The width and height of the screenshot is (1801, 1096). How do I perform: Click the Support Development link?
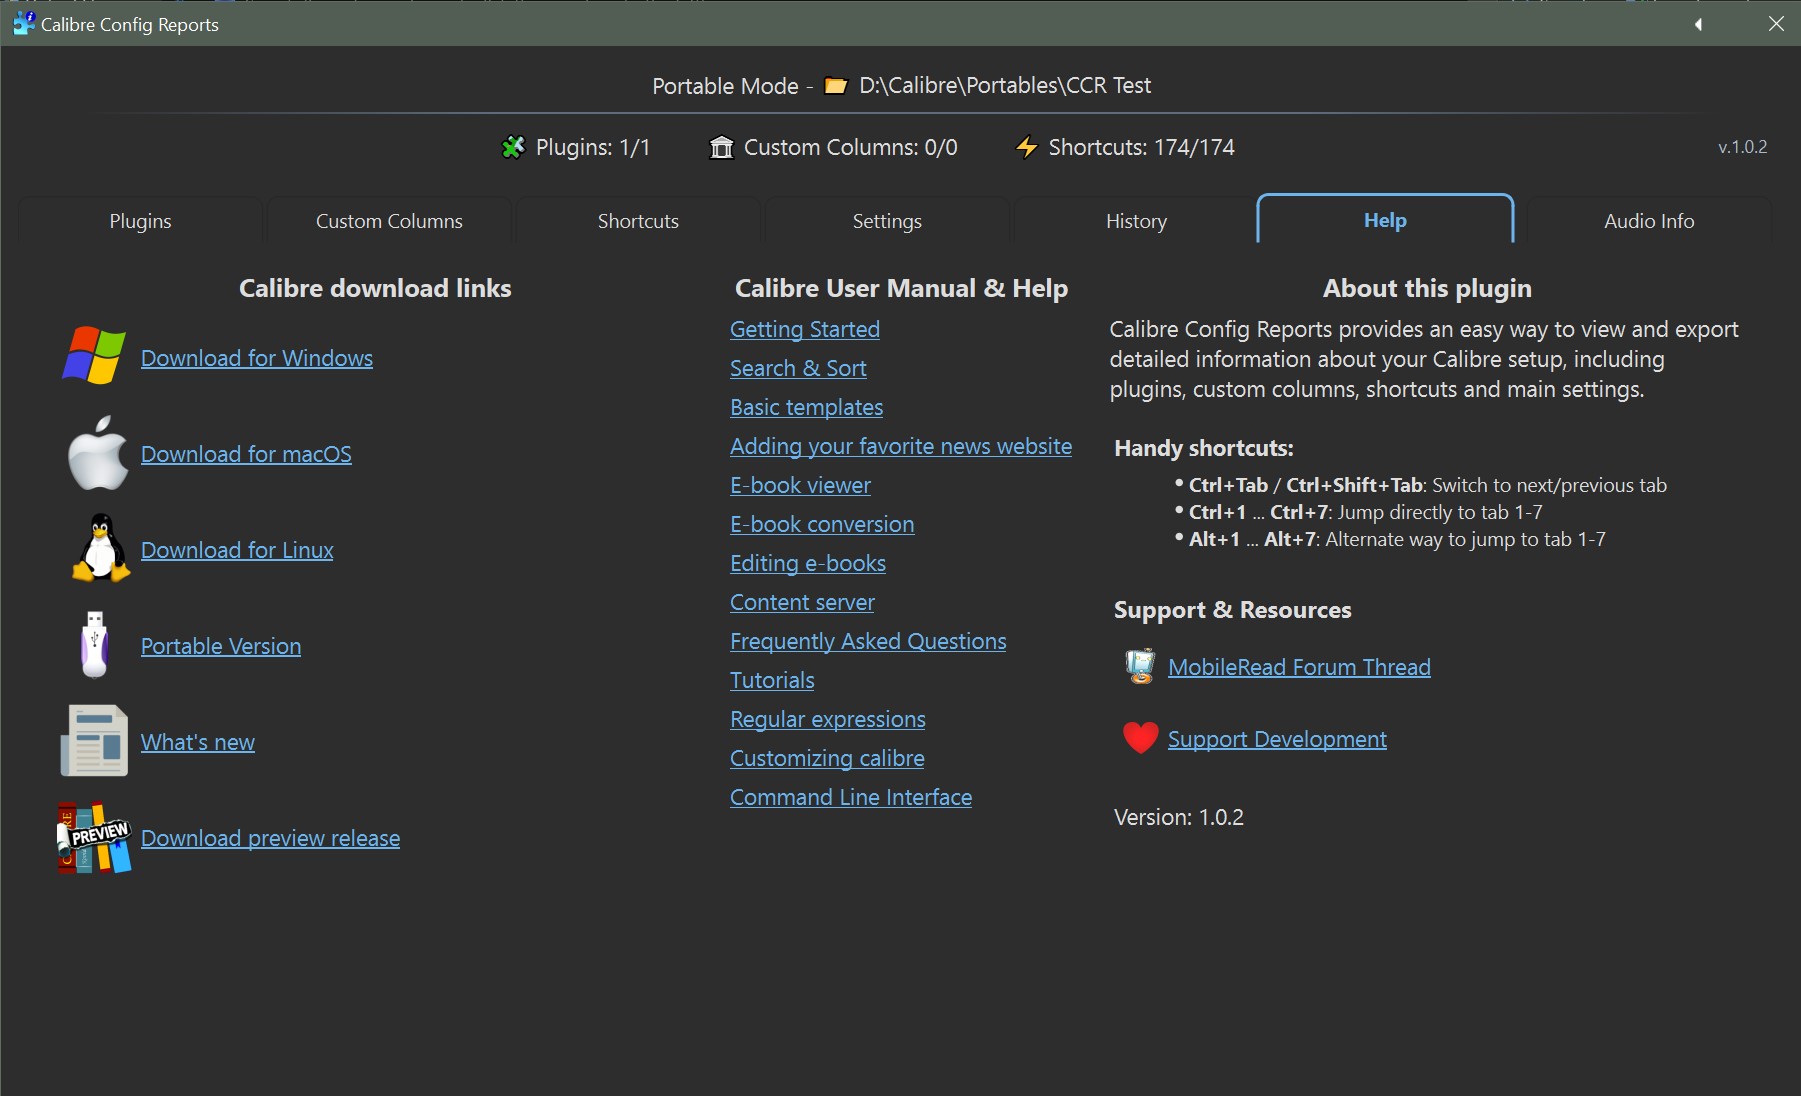(1277, 739)
